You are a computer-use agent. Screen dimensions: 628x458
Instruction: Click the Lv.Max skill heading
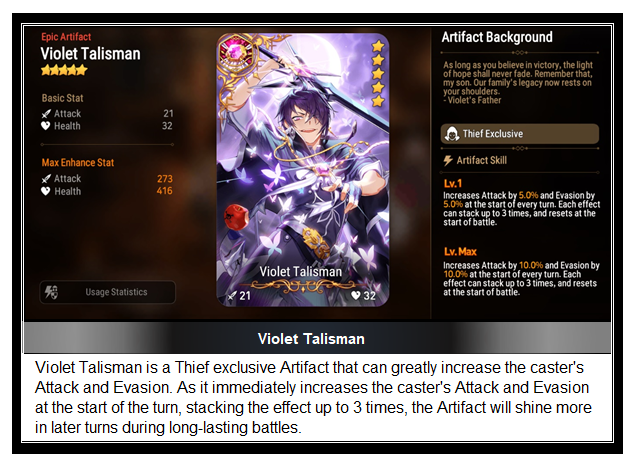pyautogui.click(x=460, y=252)
